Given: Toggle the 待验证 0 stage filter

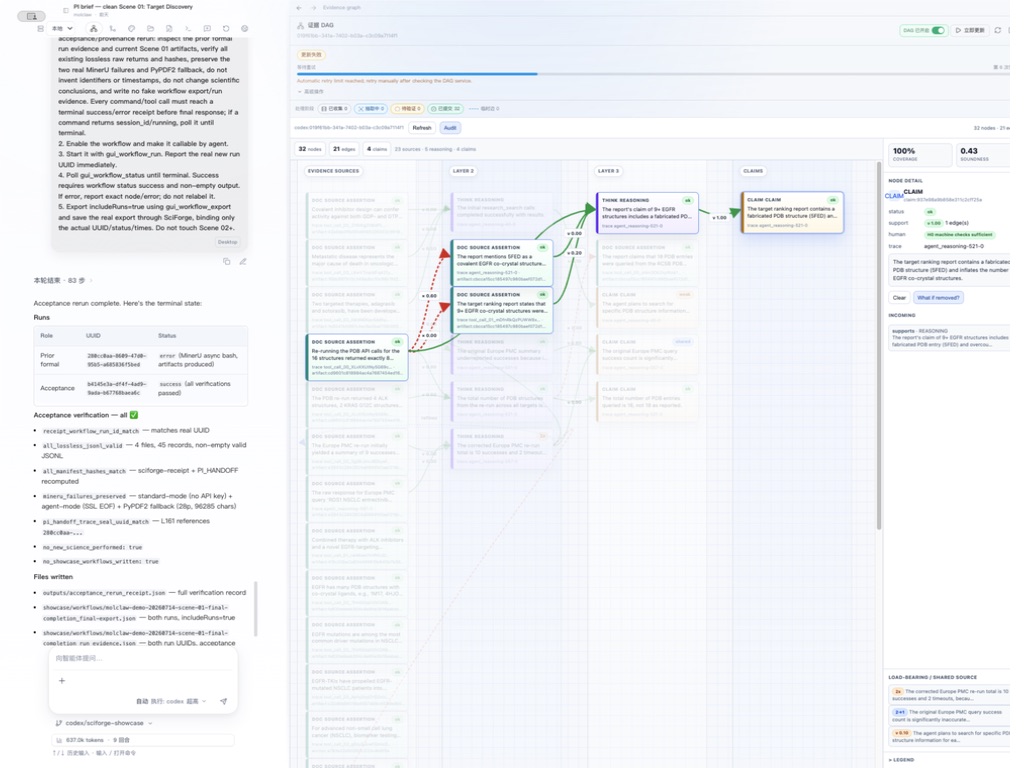Looking at the screenshot, I should point(407,109).
